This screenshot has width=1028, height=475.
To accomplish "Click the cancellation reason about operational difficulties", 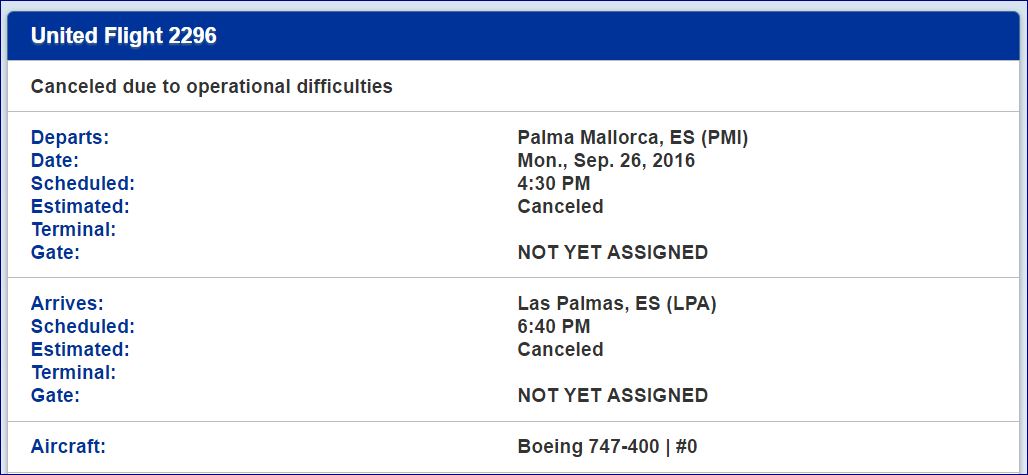I will tap(212, 87).
